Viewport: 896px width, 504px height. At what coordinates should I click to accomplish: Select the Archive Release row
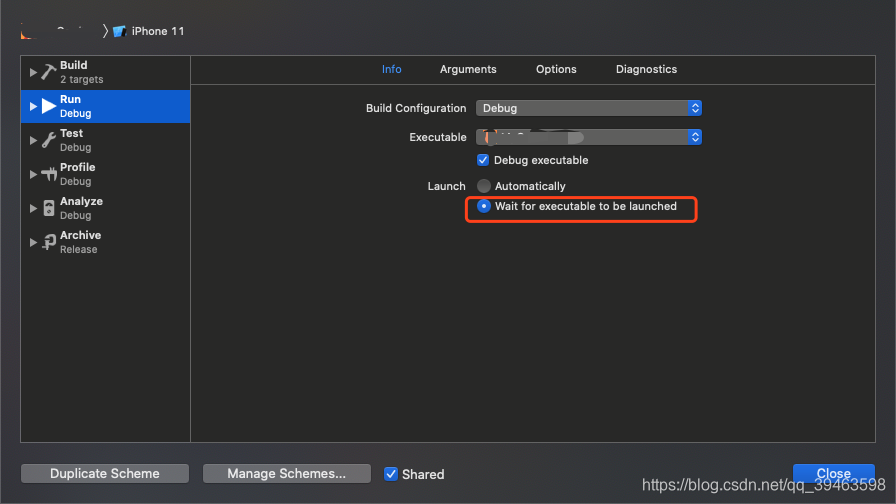(106, 242)
